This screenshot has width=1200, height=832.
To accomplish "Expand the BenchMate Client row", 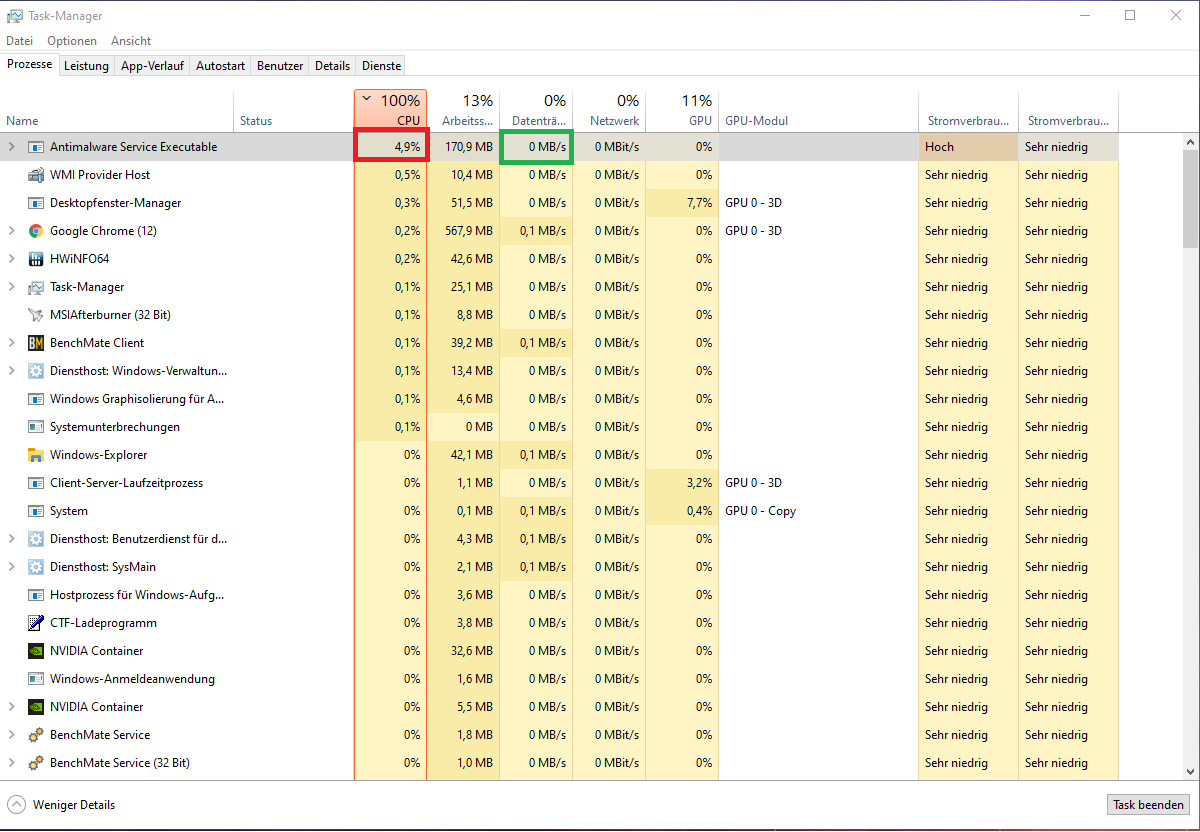I will 12,343.
